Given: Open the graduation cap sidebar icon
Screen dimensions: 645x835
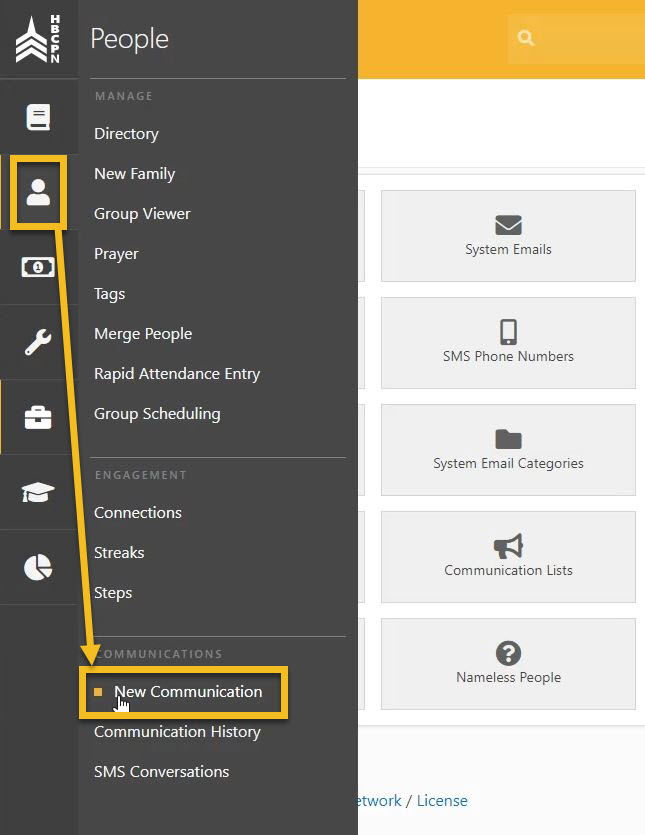Looking at the screenshot, I should click(x=38, y=492).
